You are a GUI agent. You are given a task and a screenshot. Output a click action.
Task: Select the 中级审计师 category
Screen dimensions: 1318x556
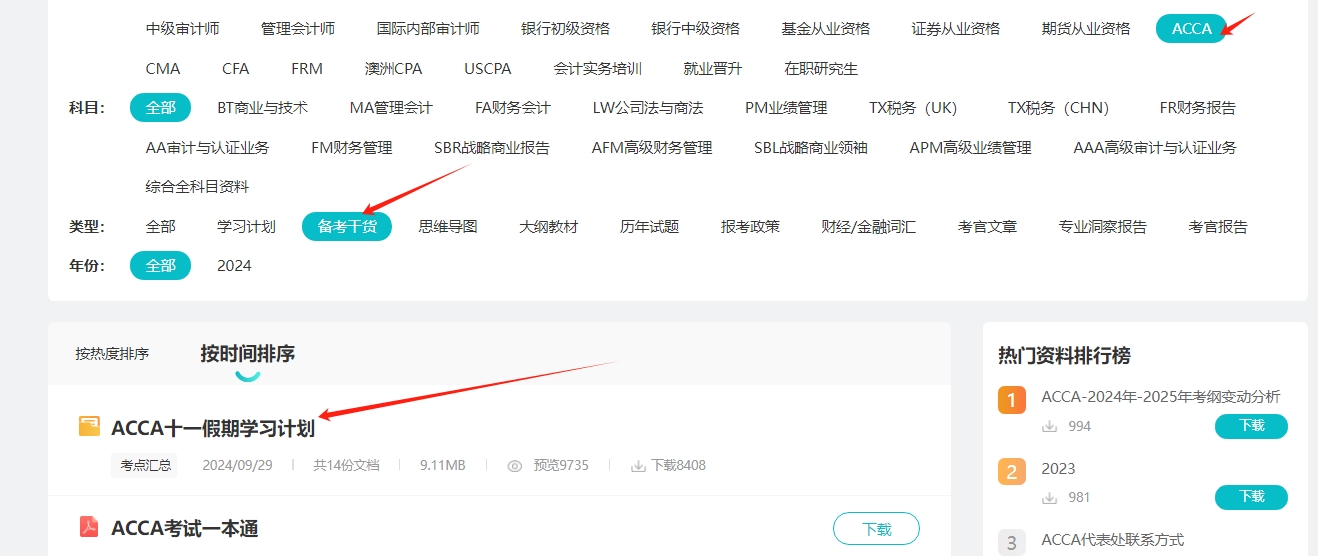(182, 29)
